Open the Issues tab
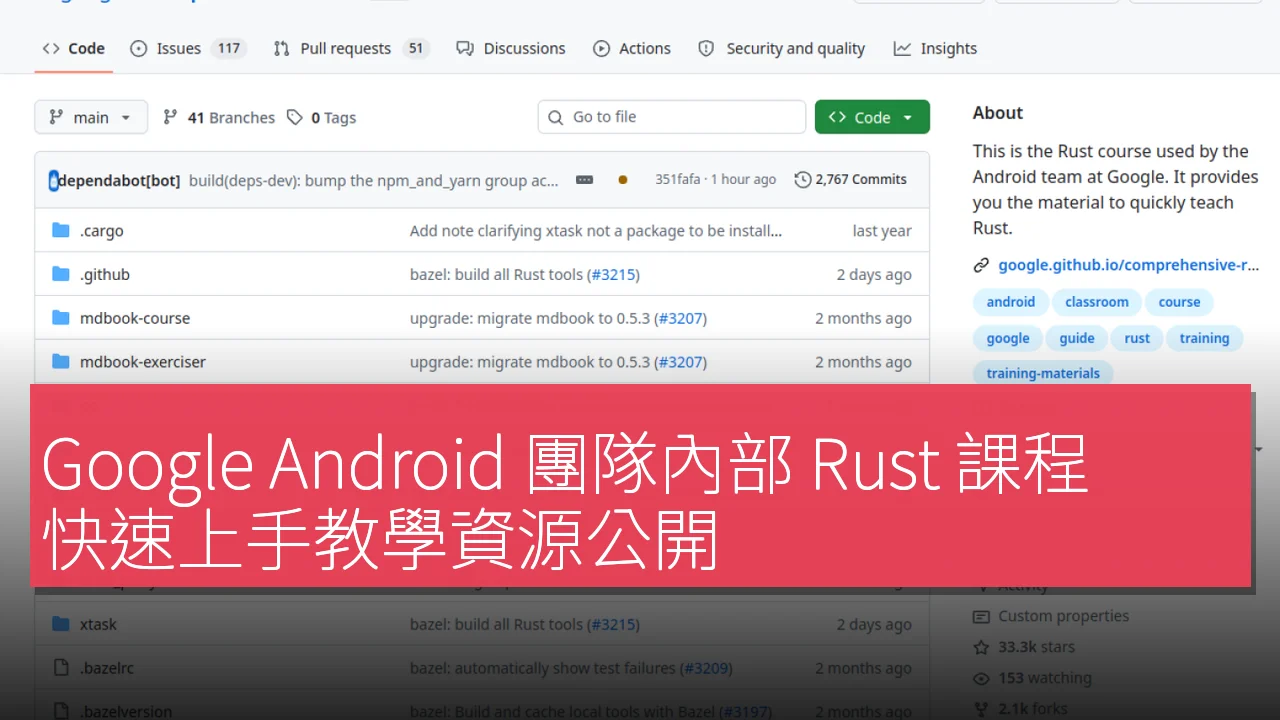This screenshot has height=720, width=1280. 188,48
